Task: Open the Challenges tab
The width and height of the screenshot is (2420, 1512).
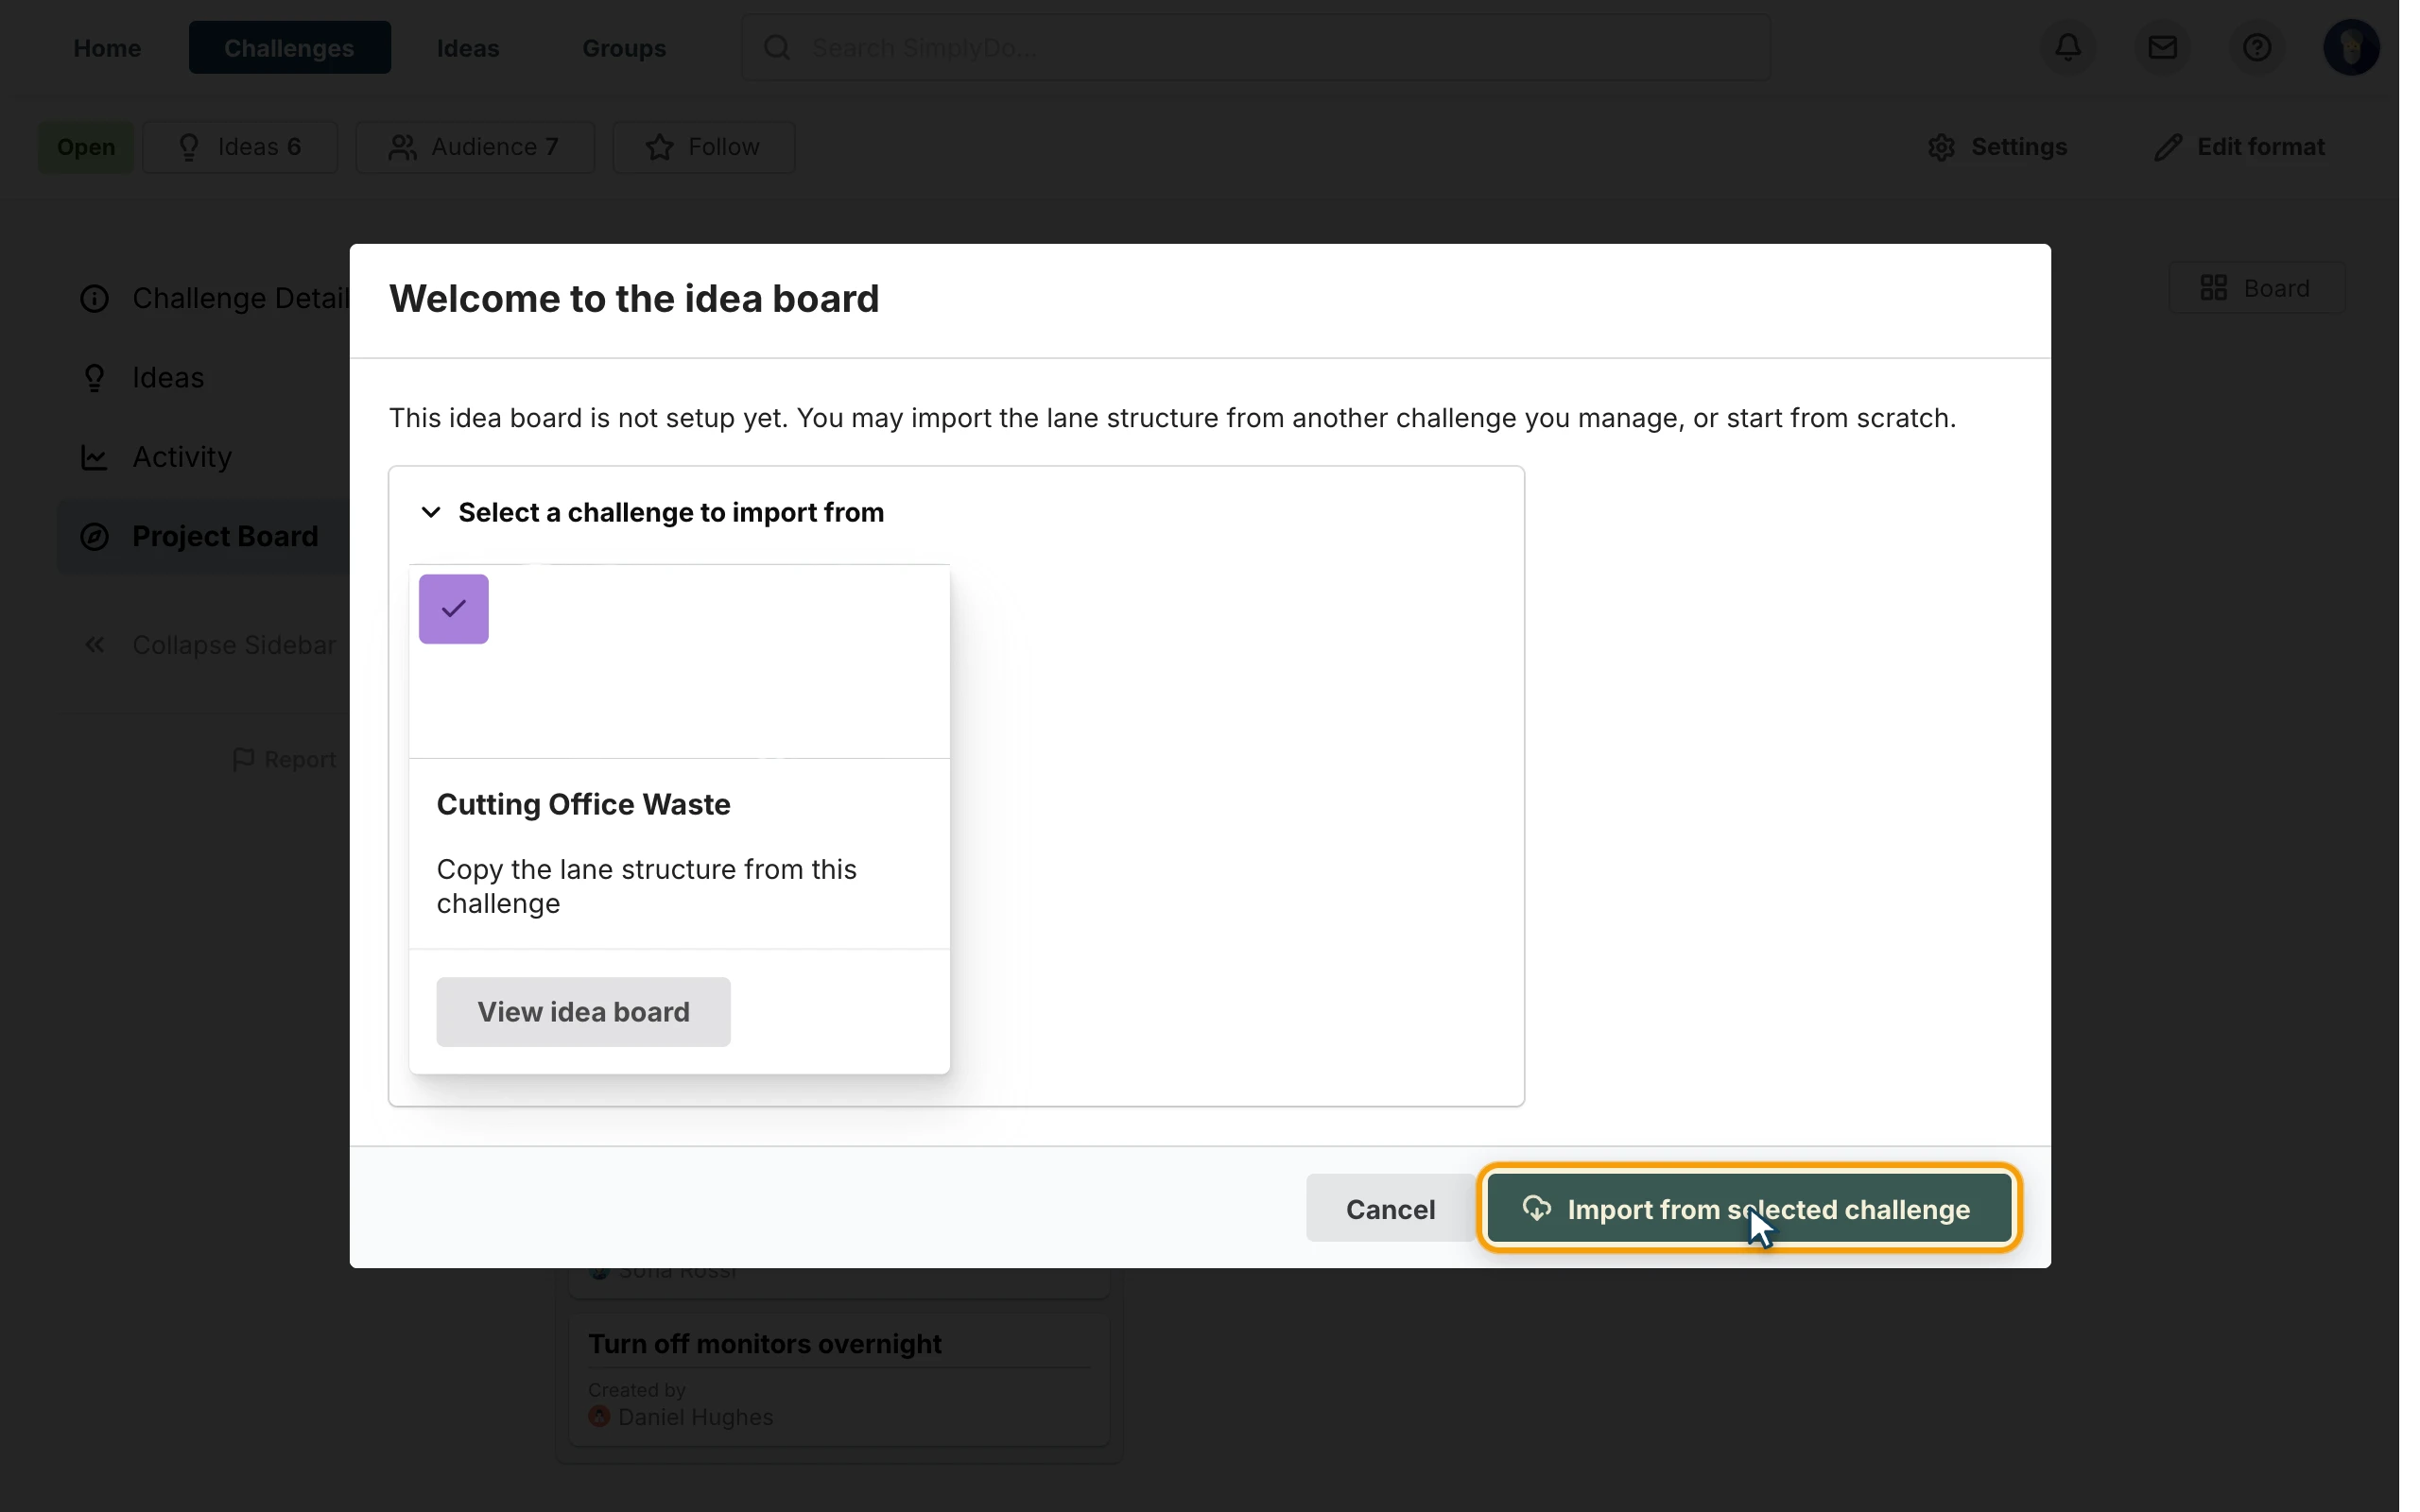Action: 289,47
